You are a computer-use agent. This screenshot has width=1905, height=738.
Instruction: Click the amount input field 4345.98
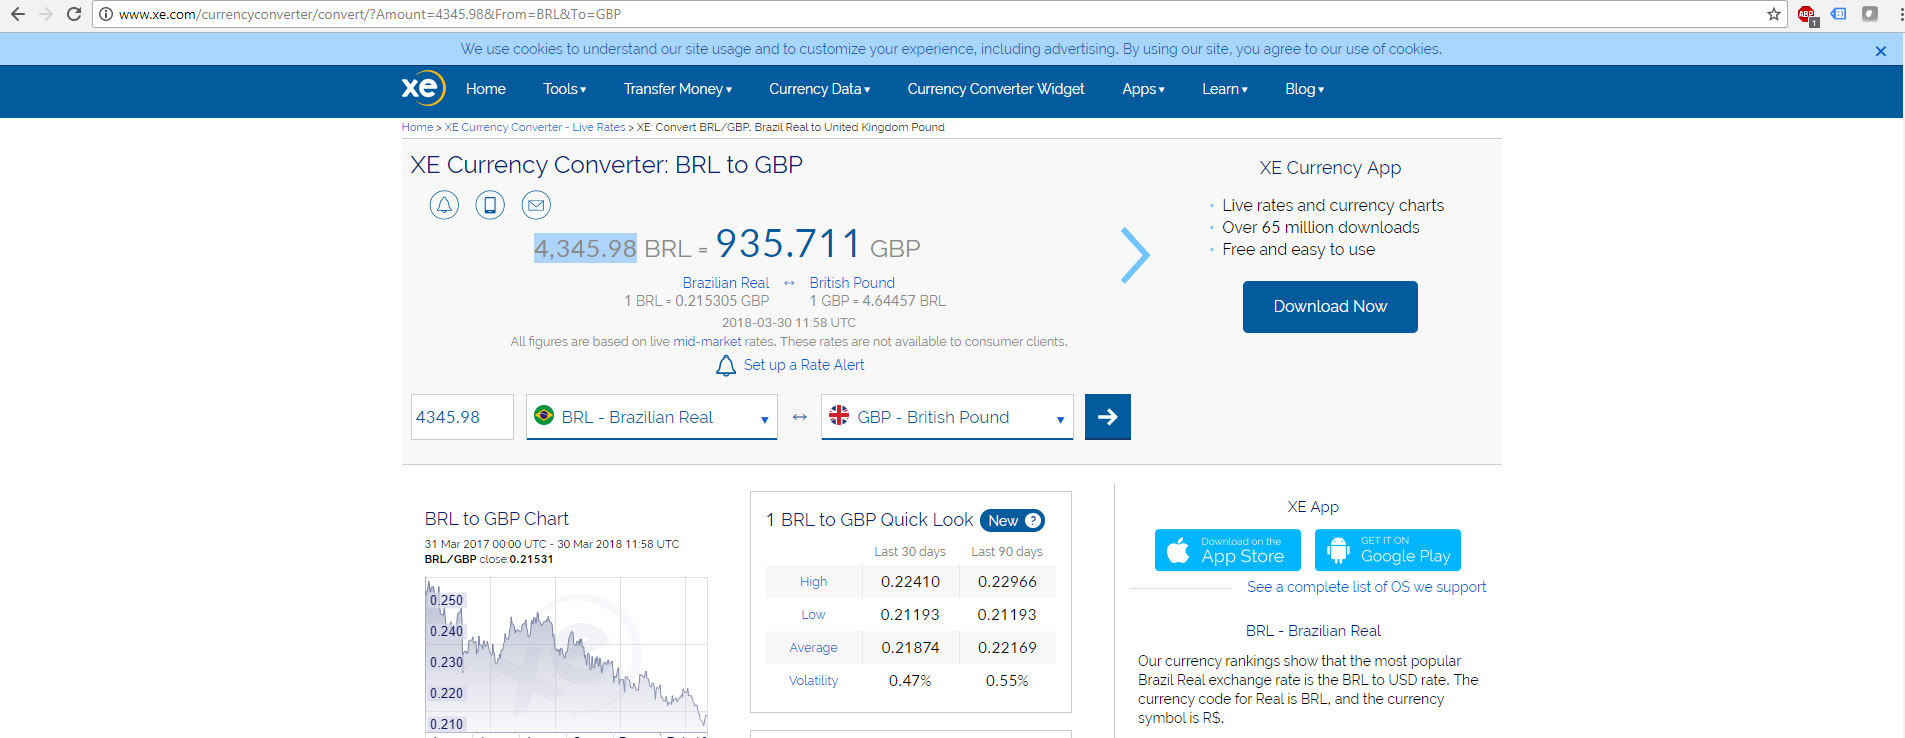[462, 417]
